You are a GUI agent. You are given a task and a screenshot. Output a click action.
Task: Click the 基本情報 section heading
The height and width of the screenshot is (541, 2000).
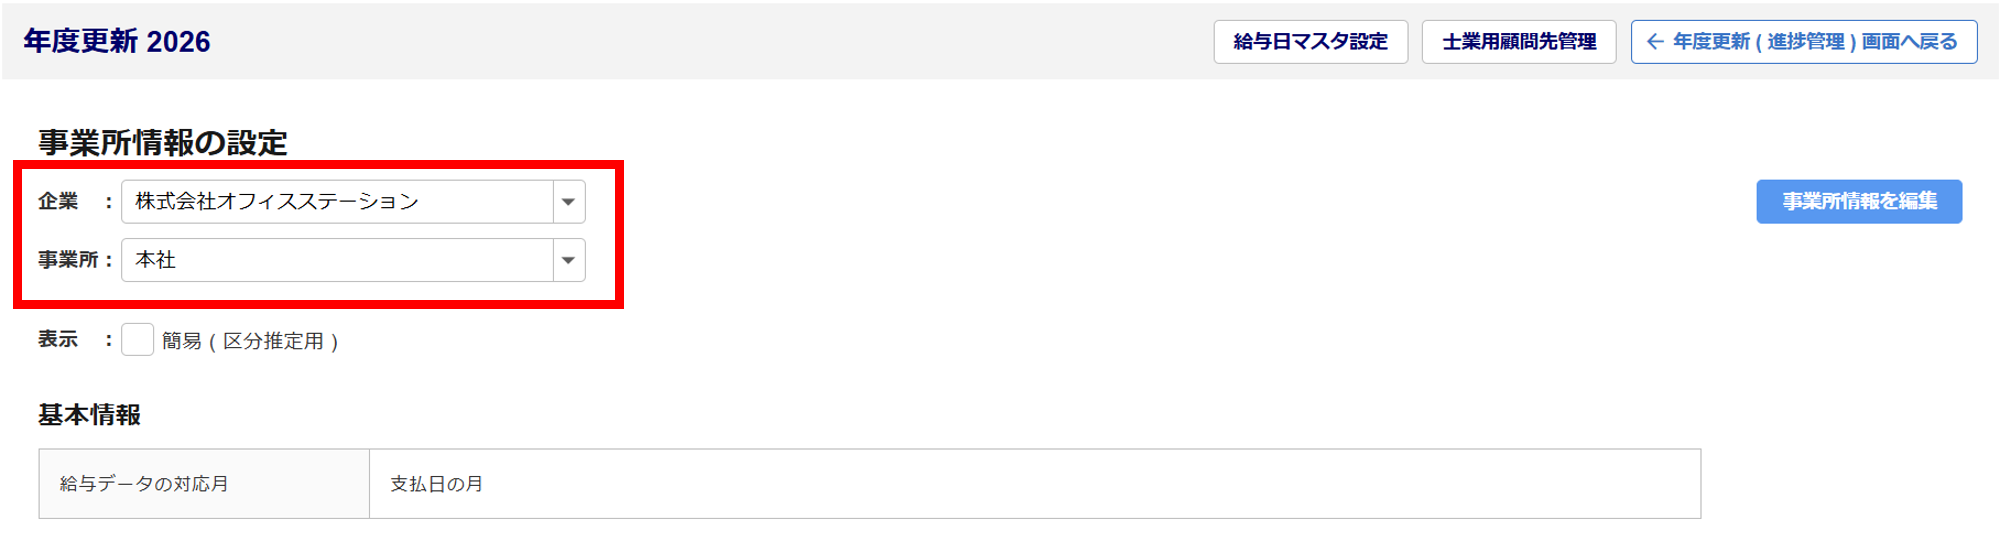(x=89, y=415)
